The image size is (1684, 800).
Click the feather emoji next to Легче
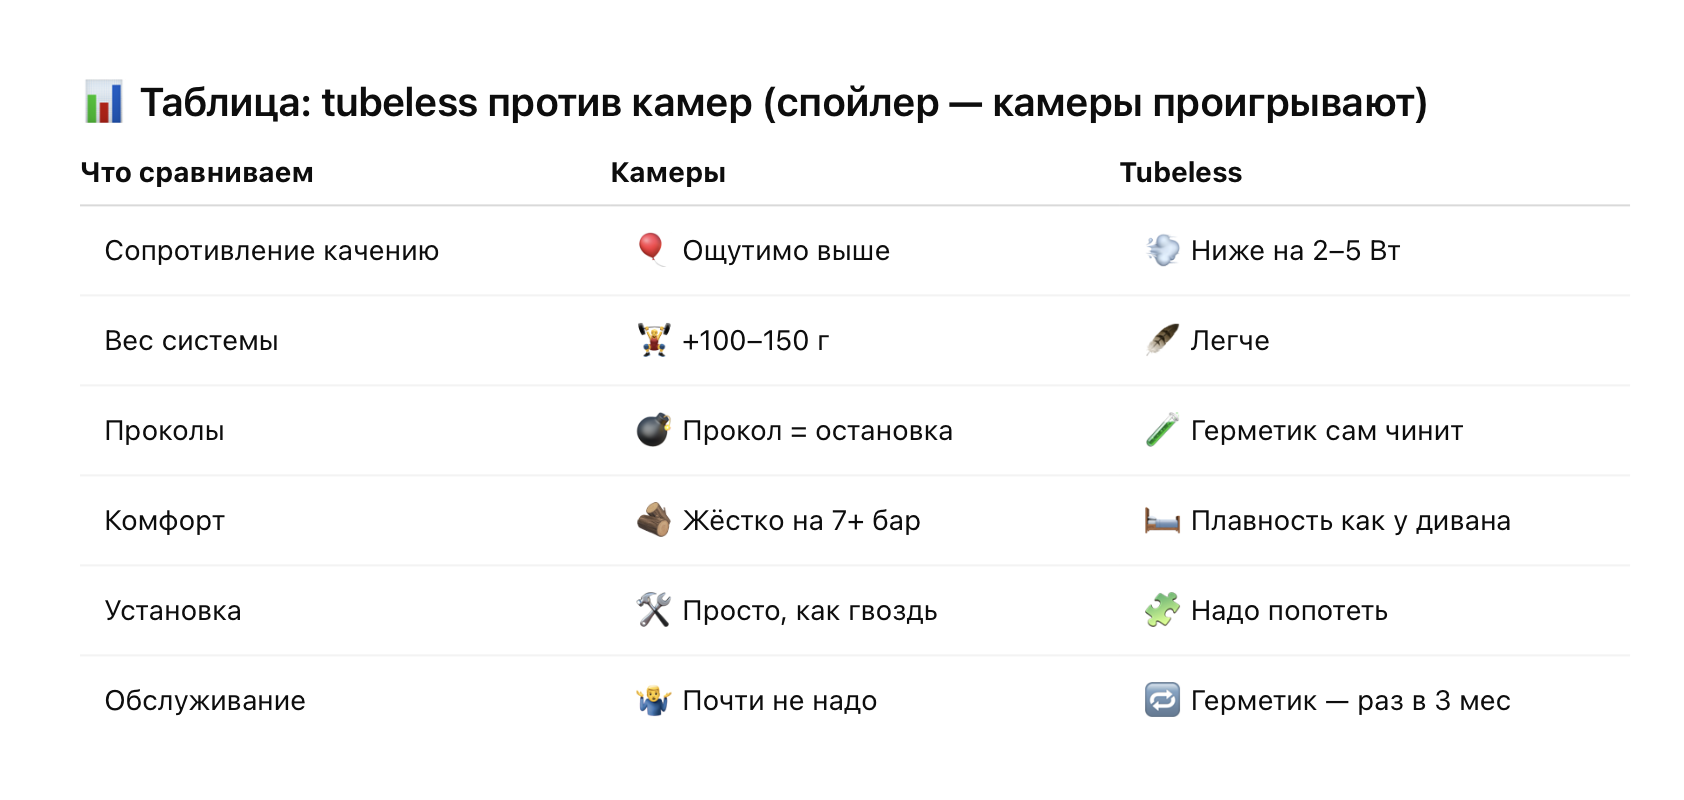(1162, 340)
